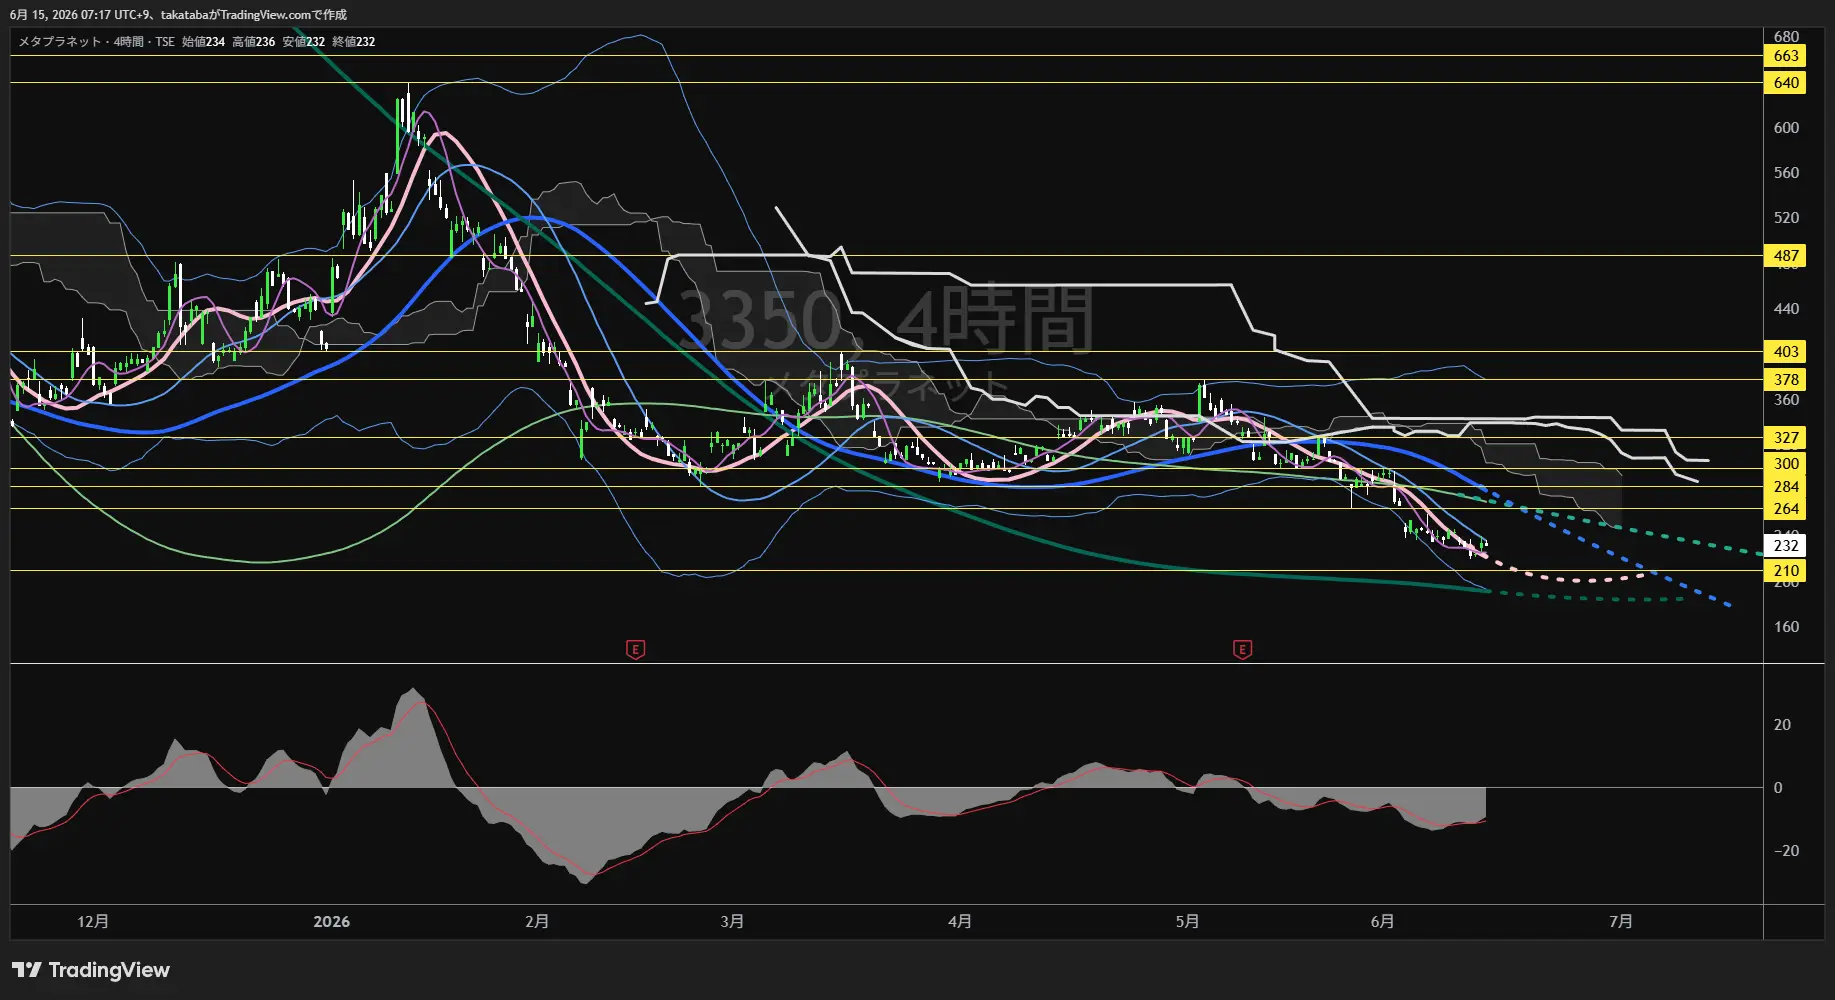Viewport: 1835px width, 1000px height.
Task: Select the yellow 640 price level label
Action: click(1786, 83)
